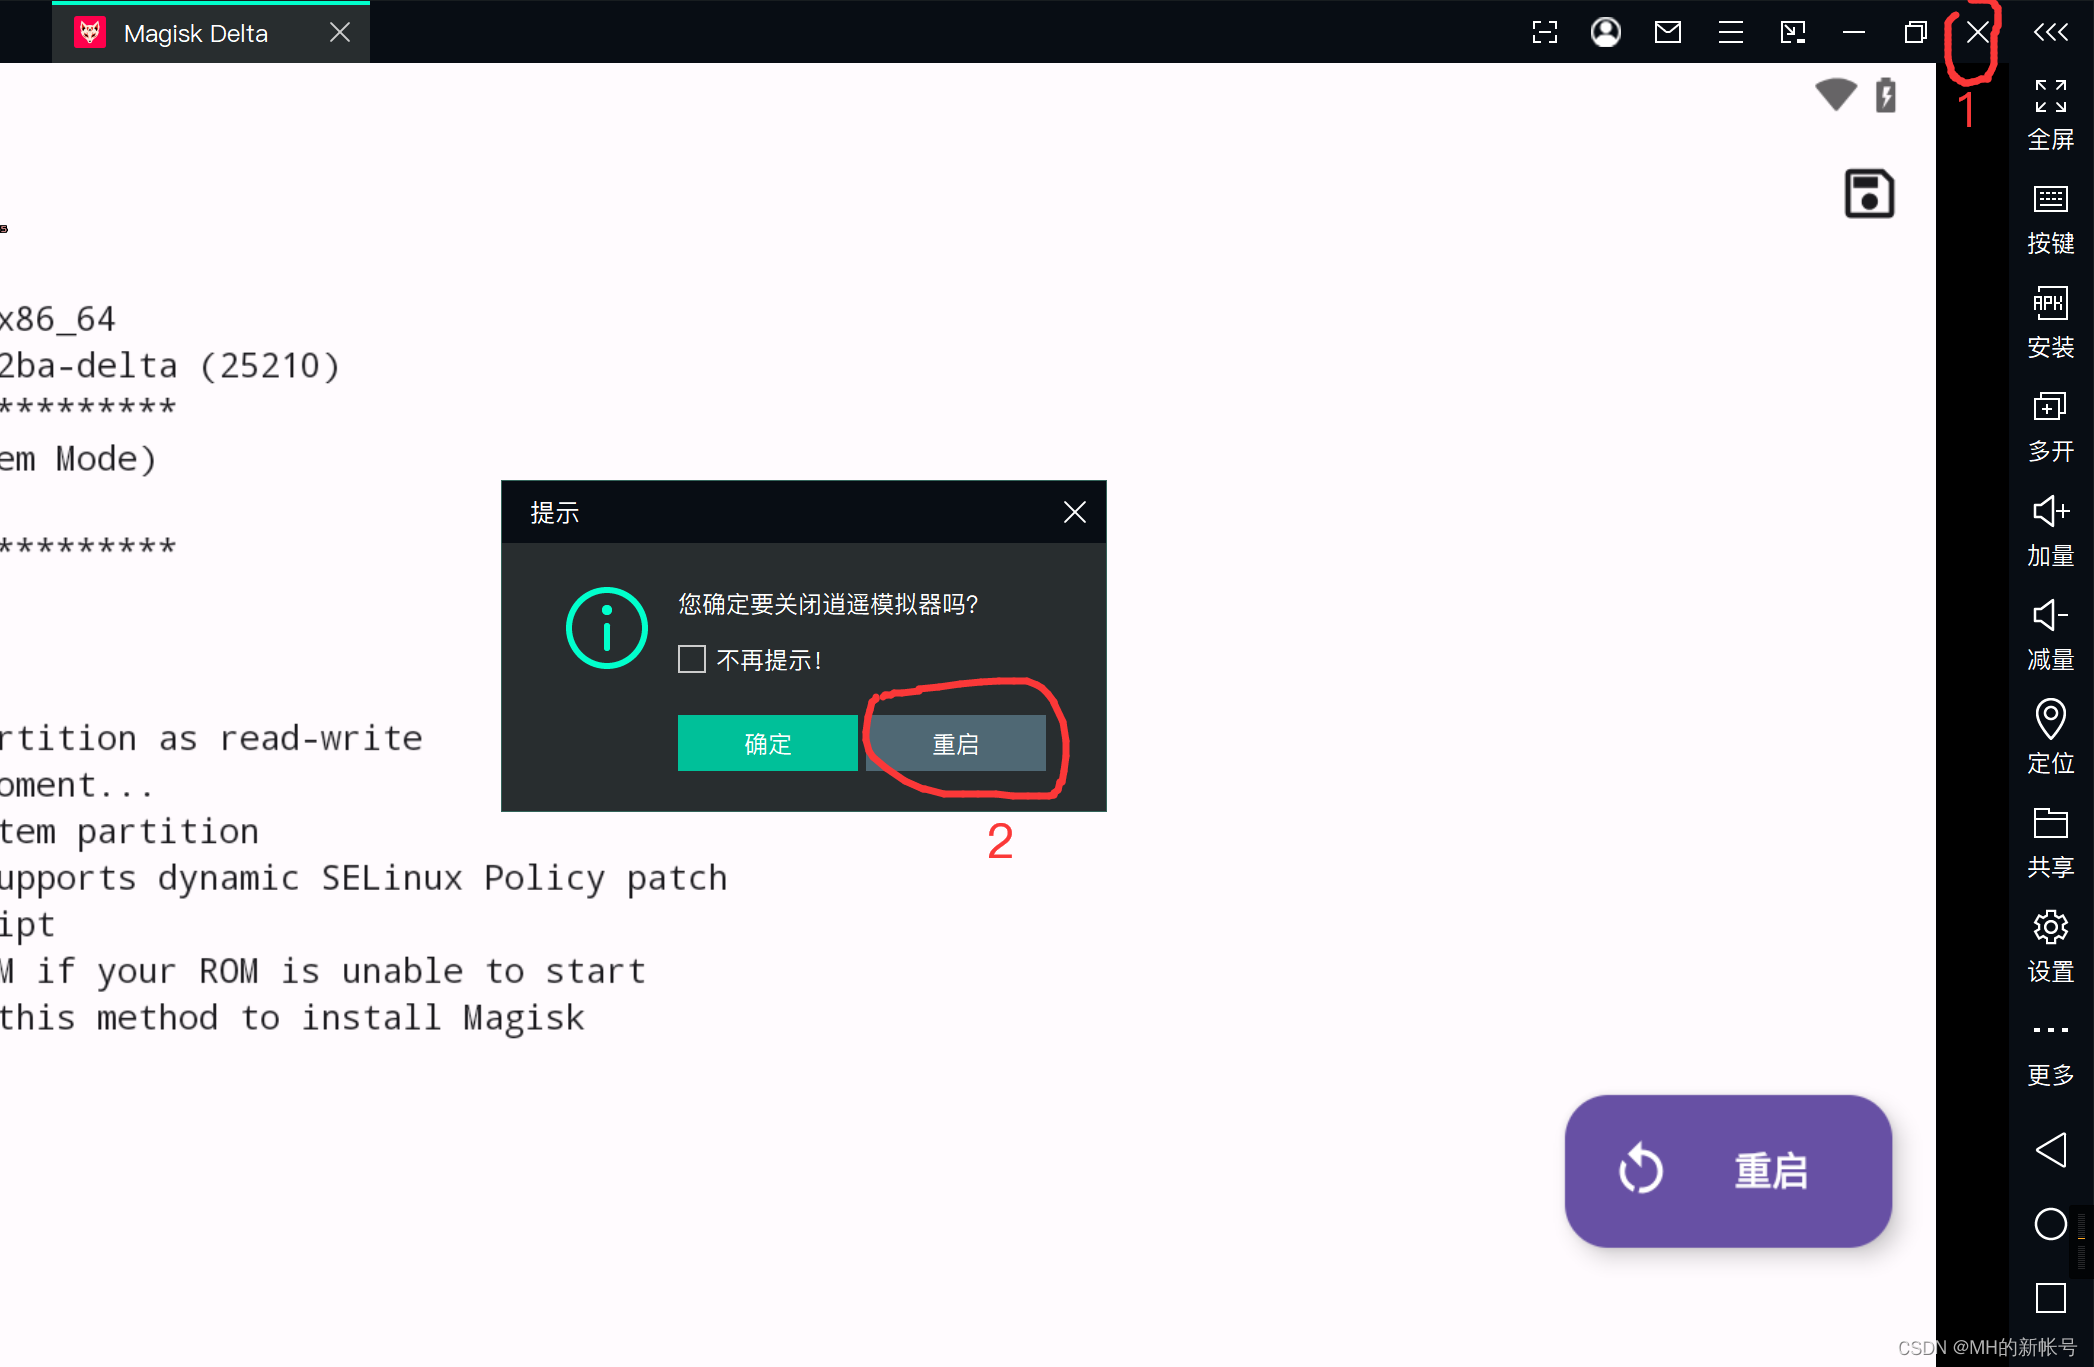
Task: Select the Magisk Delta tab
Action: (x=196, y=33)
